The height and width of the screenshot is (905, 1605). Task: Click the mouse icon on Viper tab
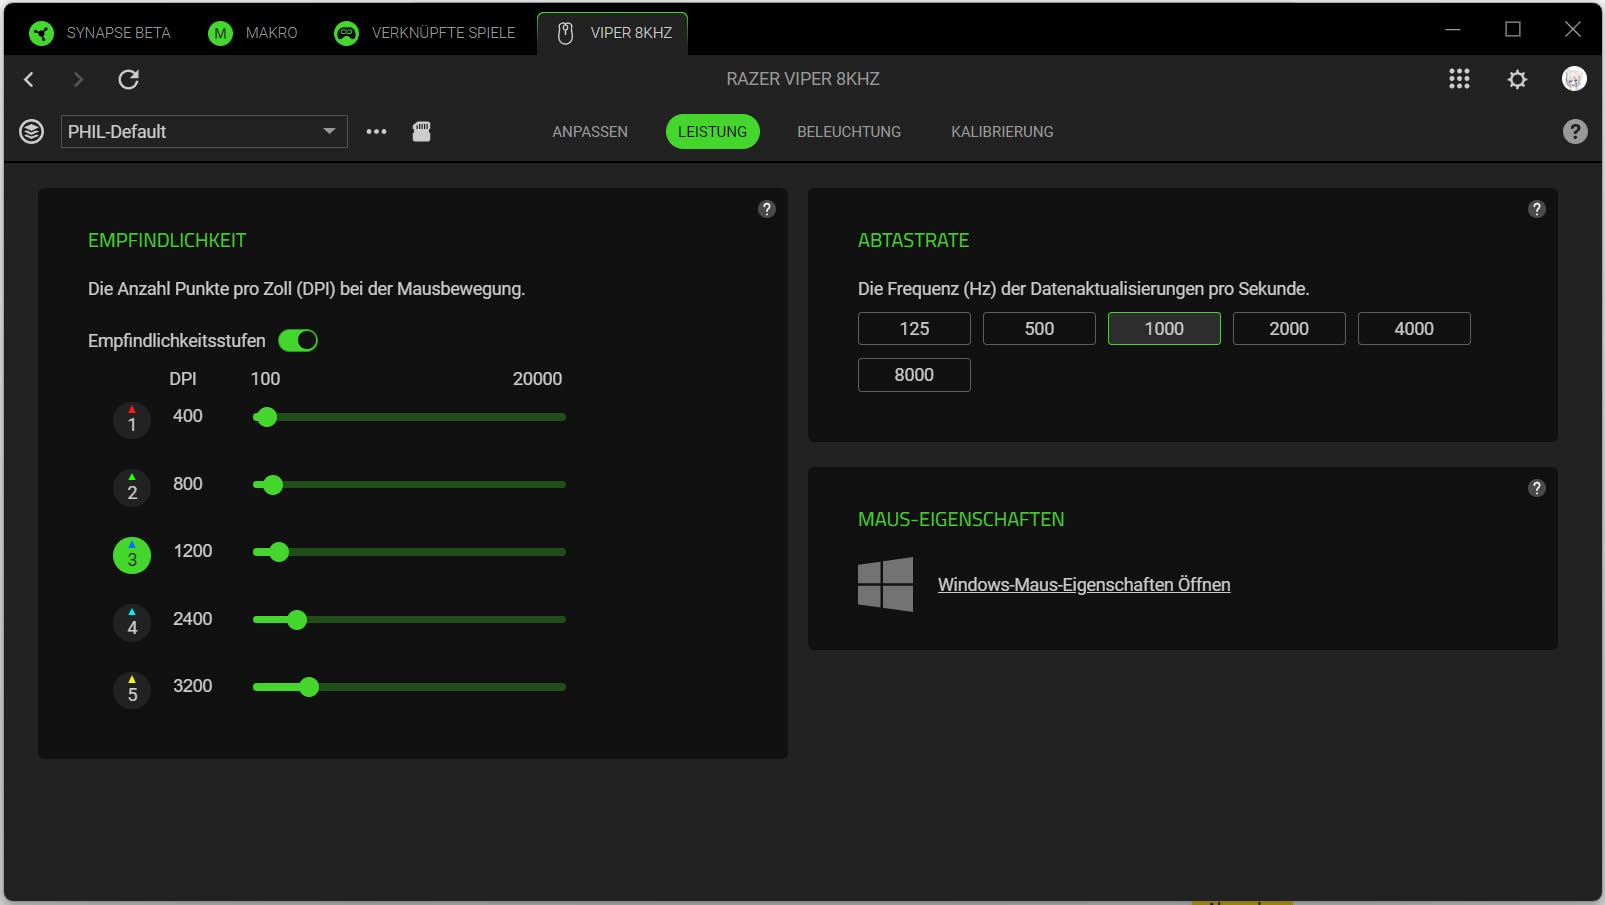tap(565, 33)
